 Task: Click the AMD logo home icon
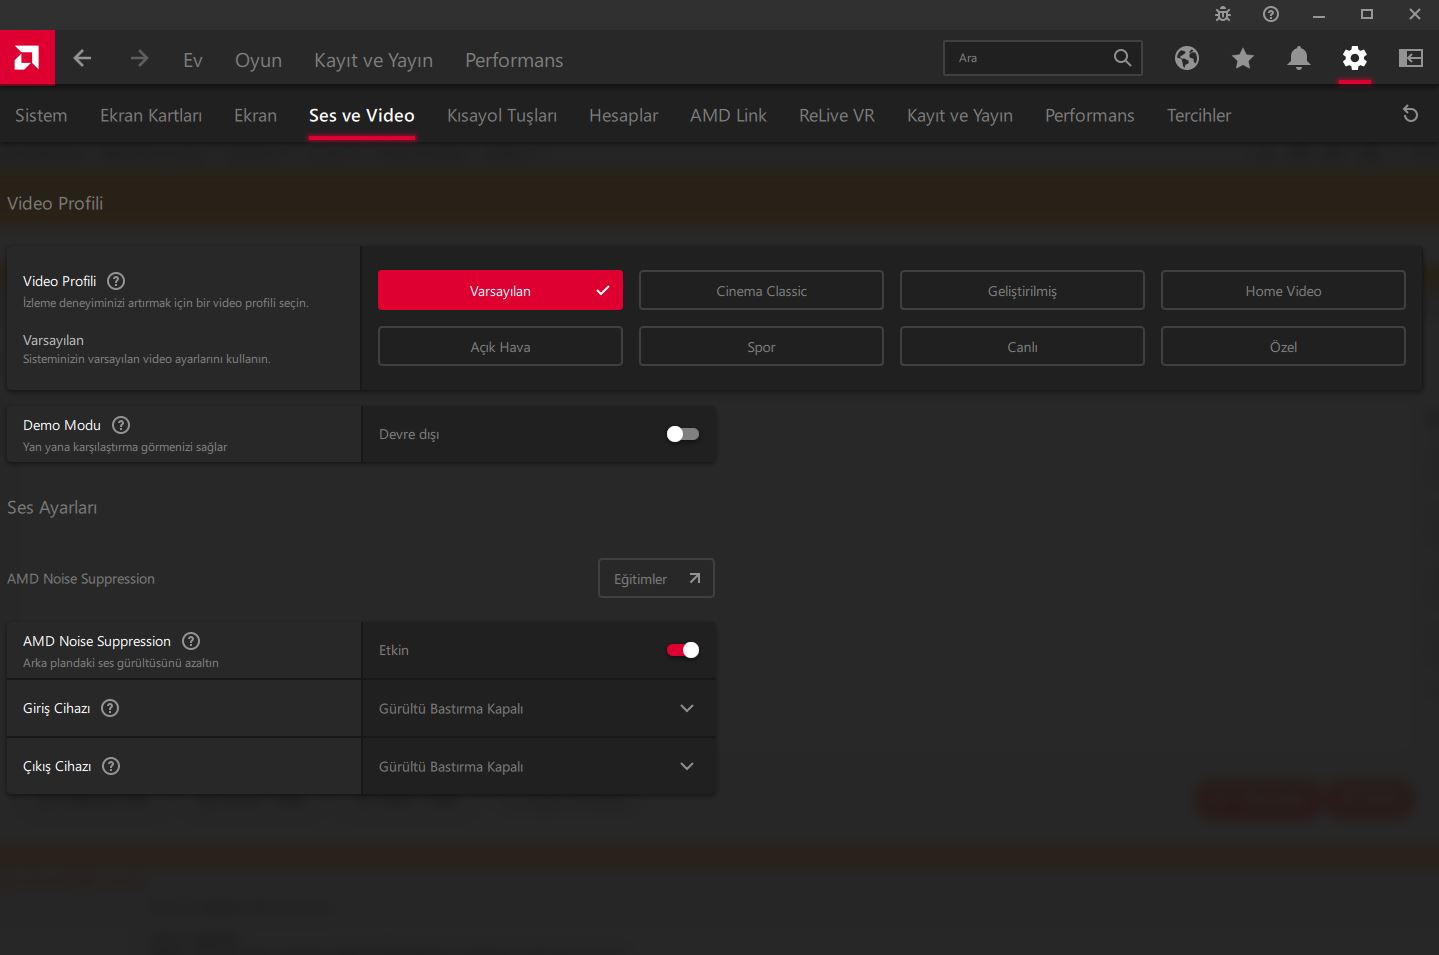pyautogui.click(x=27, y=58)
